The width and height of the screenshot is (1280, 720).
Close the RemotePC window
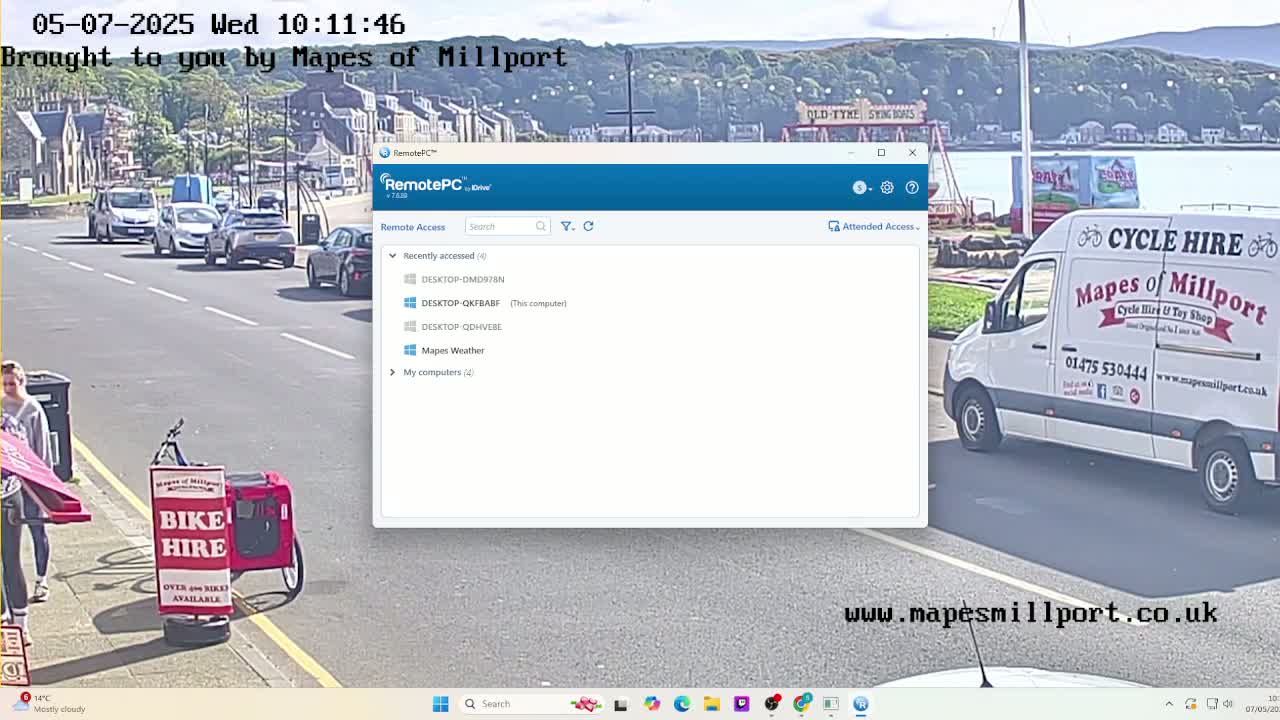coord(912,153)
